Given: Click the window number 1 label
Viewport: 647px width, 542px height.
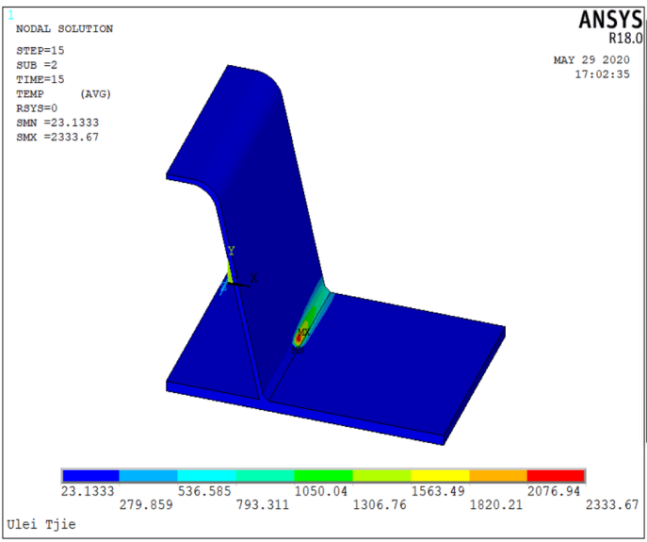Looking at the screenshot, I should [11, 15].
